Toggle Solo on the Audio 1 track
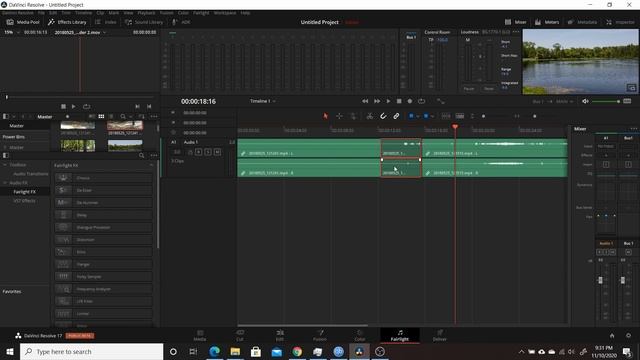Image resolution: width=640 pixels, height=360 pixels. 208,152
